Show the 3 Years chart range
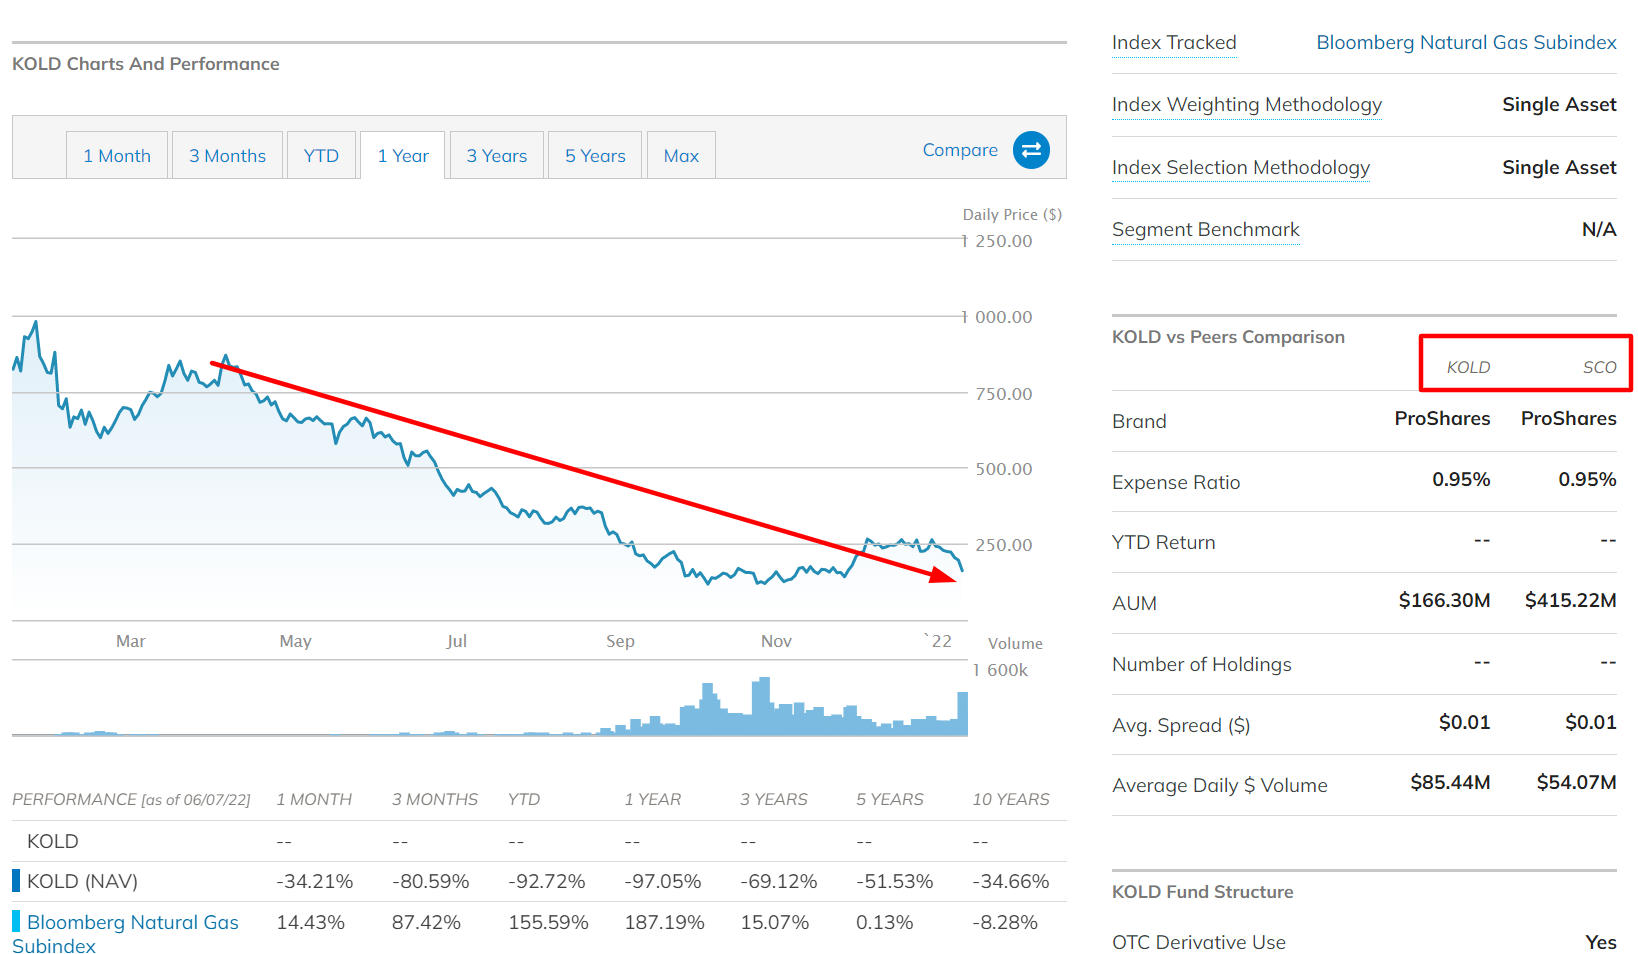Screen dimensions: 1638x954 tap(497, 155)
